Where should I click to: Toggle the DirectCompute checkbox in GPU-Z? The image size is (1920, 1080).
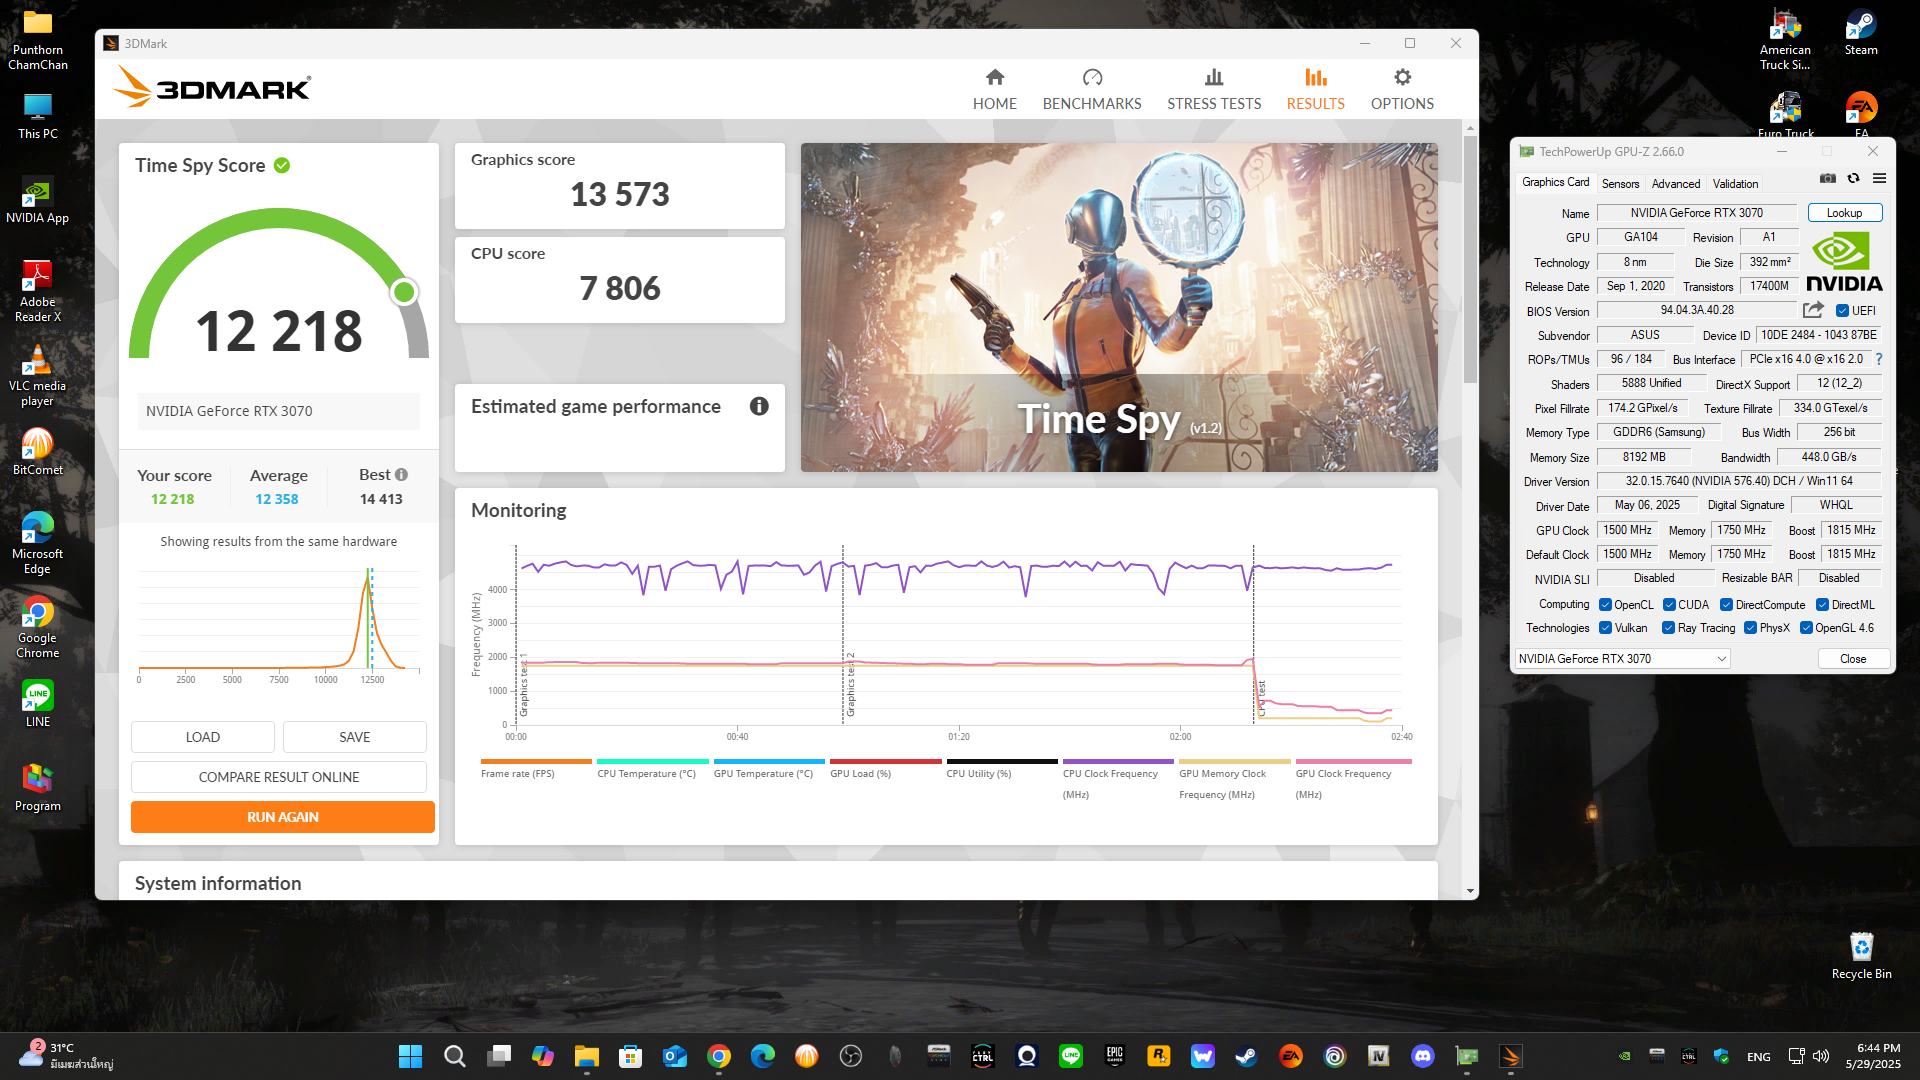pos(1726,605)
